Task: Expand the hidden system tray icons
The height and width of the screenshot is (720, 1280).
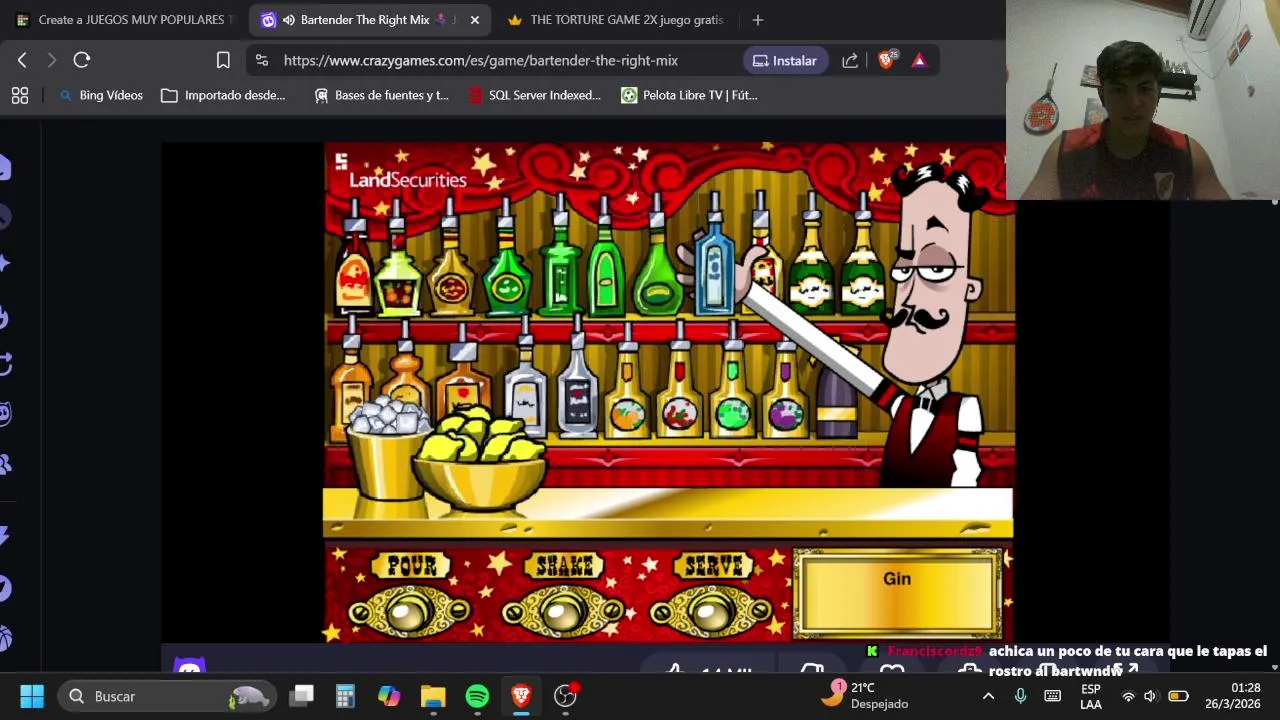Action: click(x=988, y=696)
